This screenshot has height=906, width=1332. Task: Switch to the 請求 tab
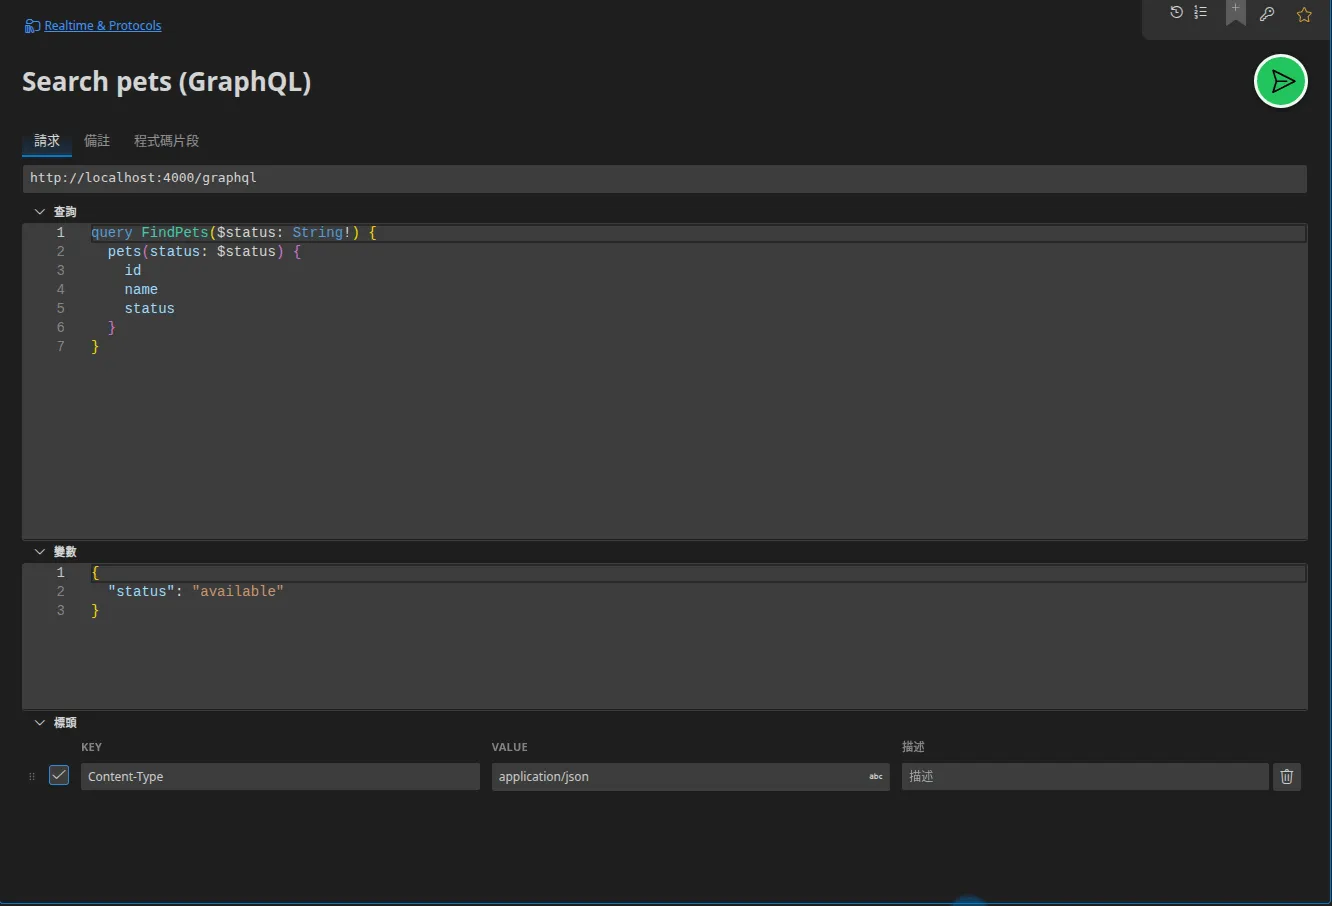coord(47,141)
